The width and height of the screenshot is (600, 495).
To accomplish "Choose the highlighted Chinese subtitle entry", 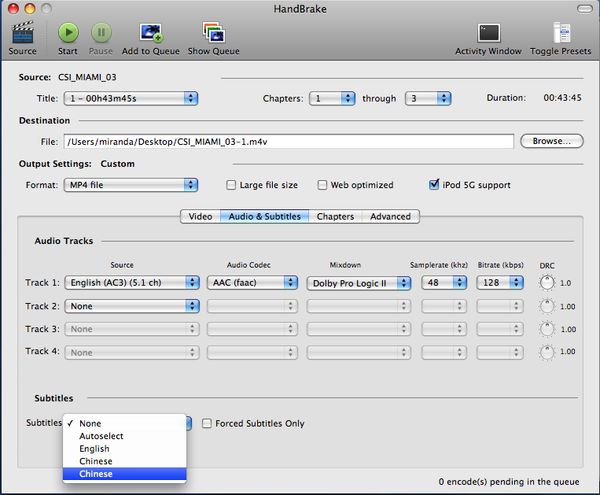I will [x=124, y=474].
